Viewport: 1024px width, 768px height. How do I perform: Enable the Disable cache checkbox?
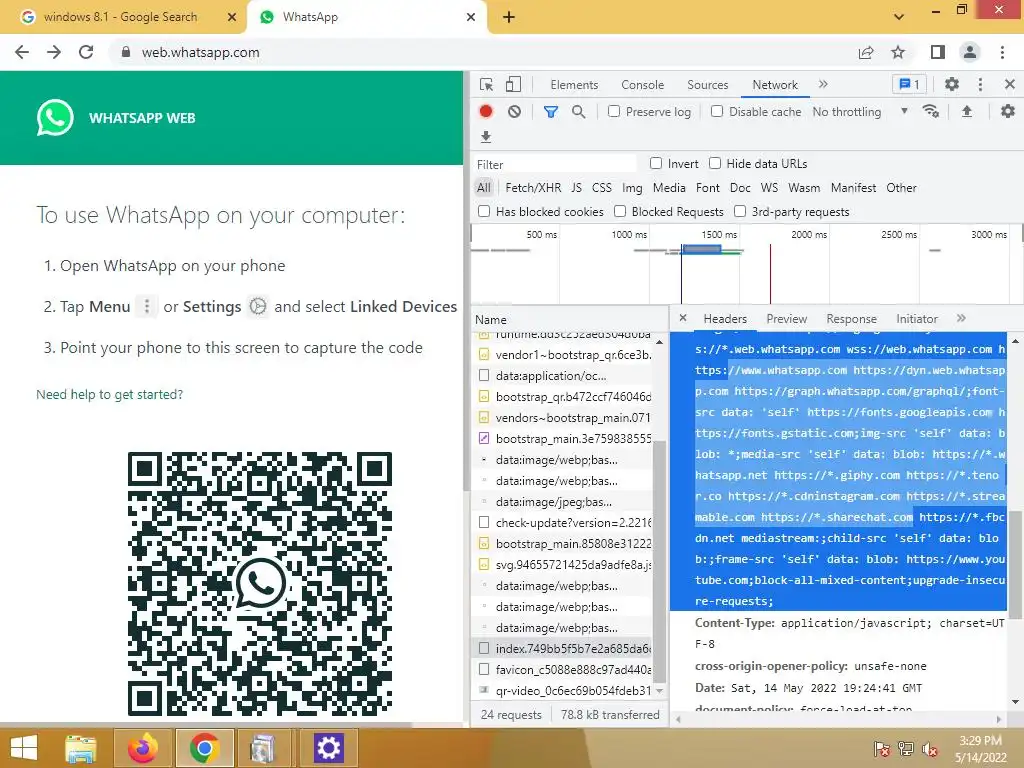[x=716, y=111]
